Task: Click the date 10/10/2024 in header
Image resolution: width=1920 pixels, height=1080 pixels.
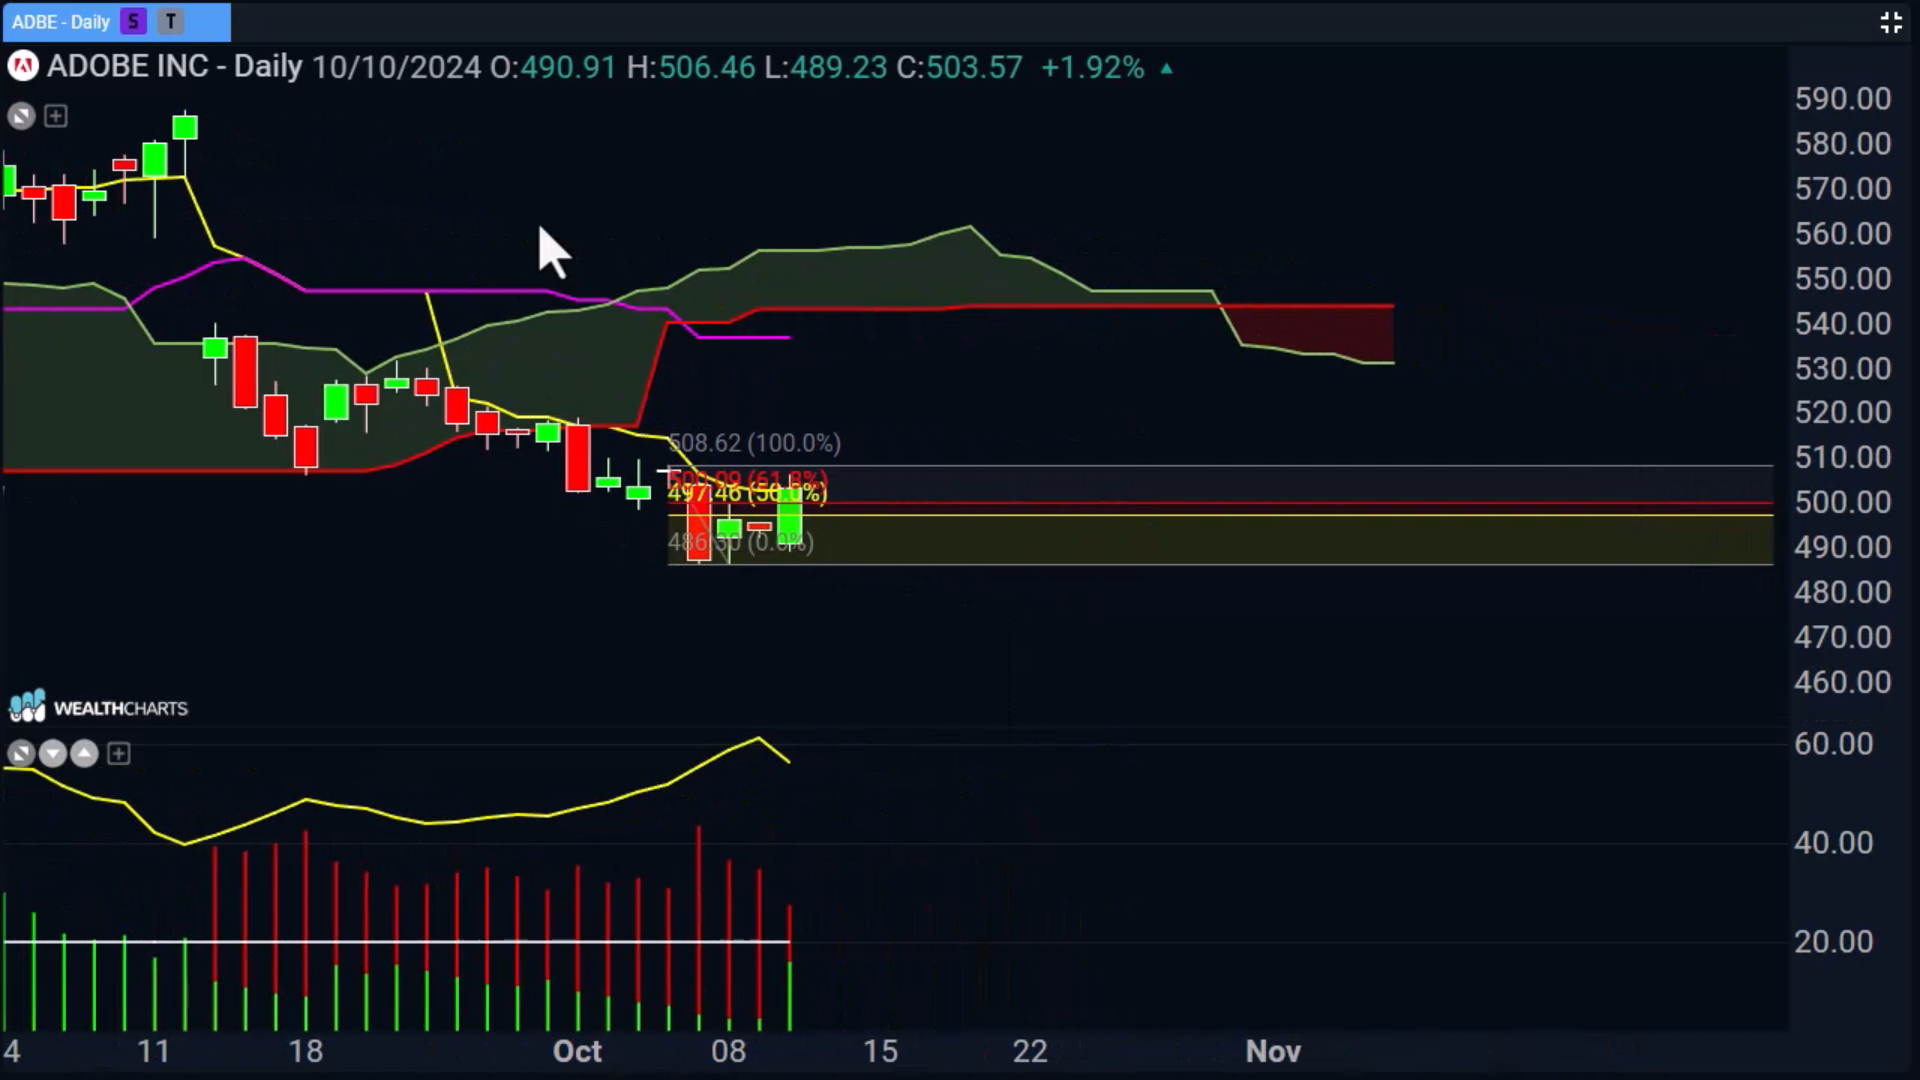Action: pos(397,67)
